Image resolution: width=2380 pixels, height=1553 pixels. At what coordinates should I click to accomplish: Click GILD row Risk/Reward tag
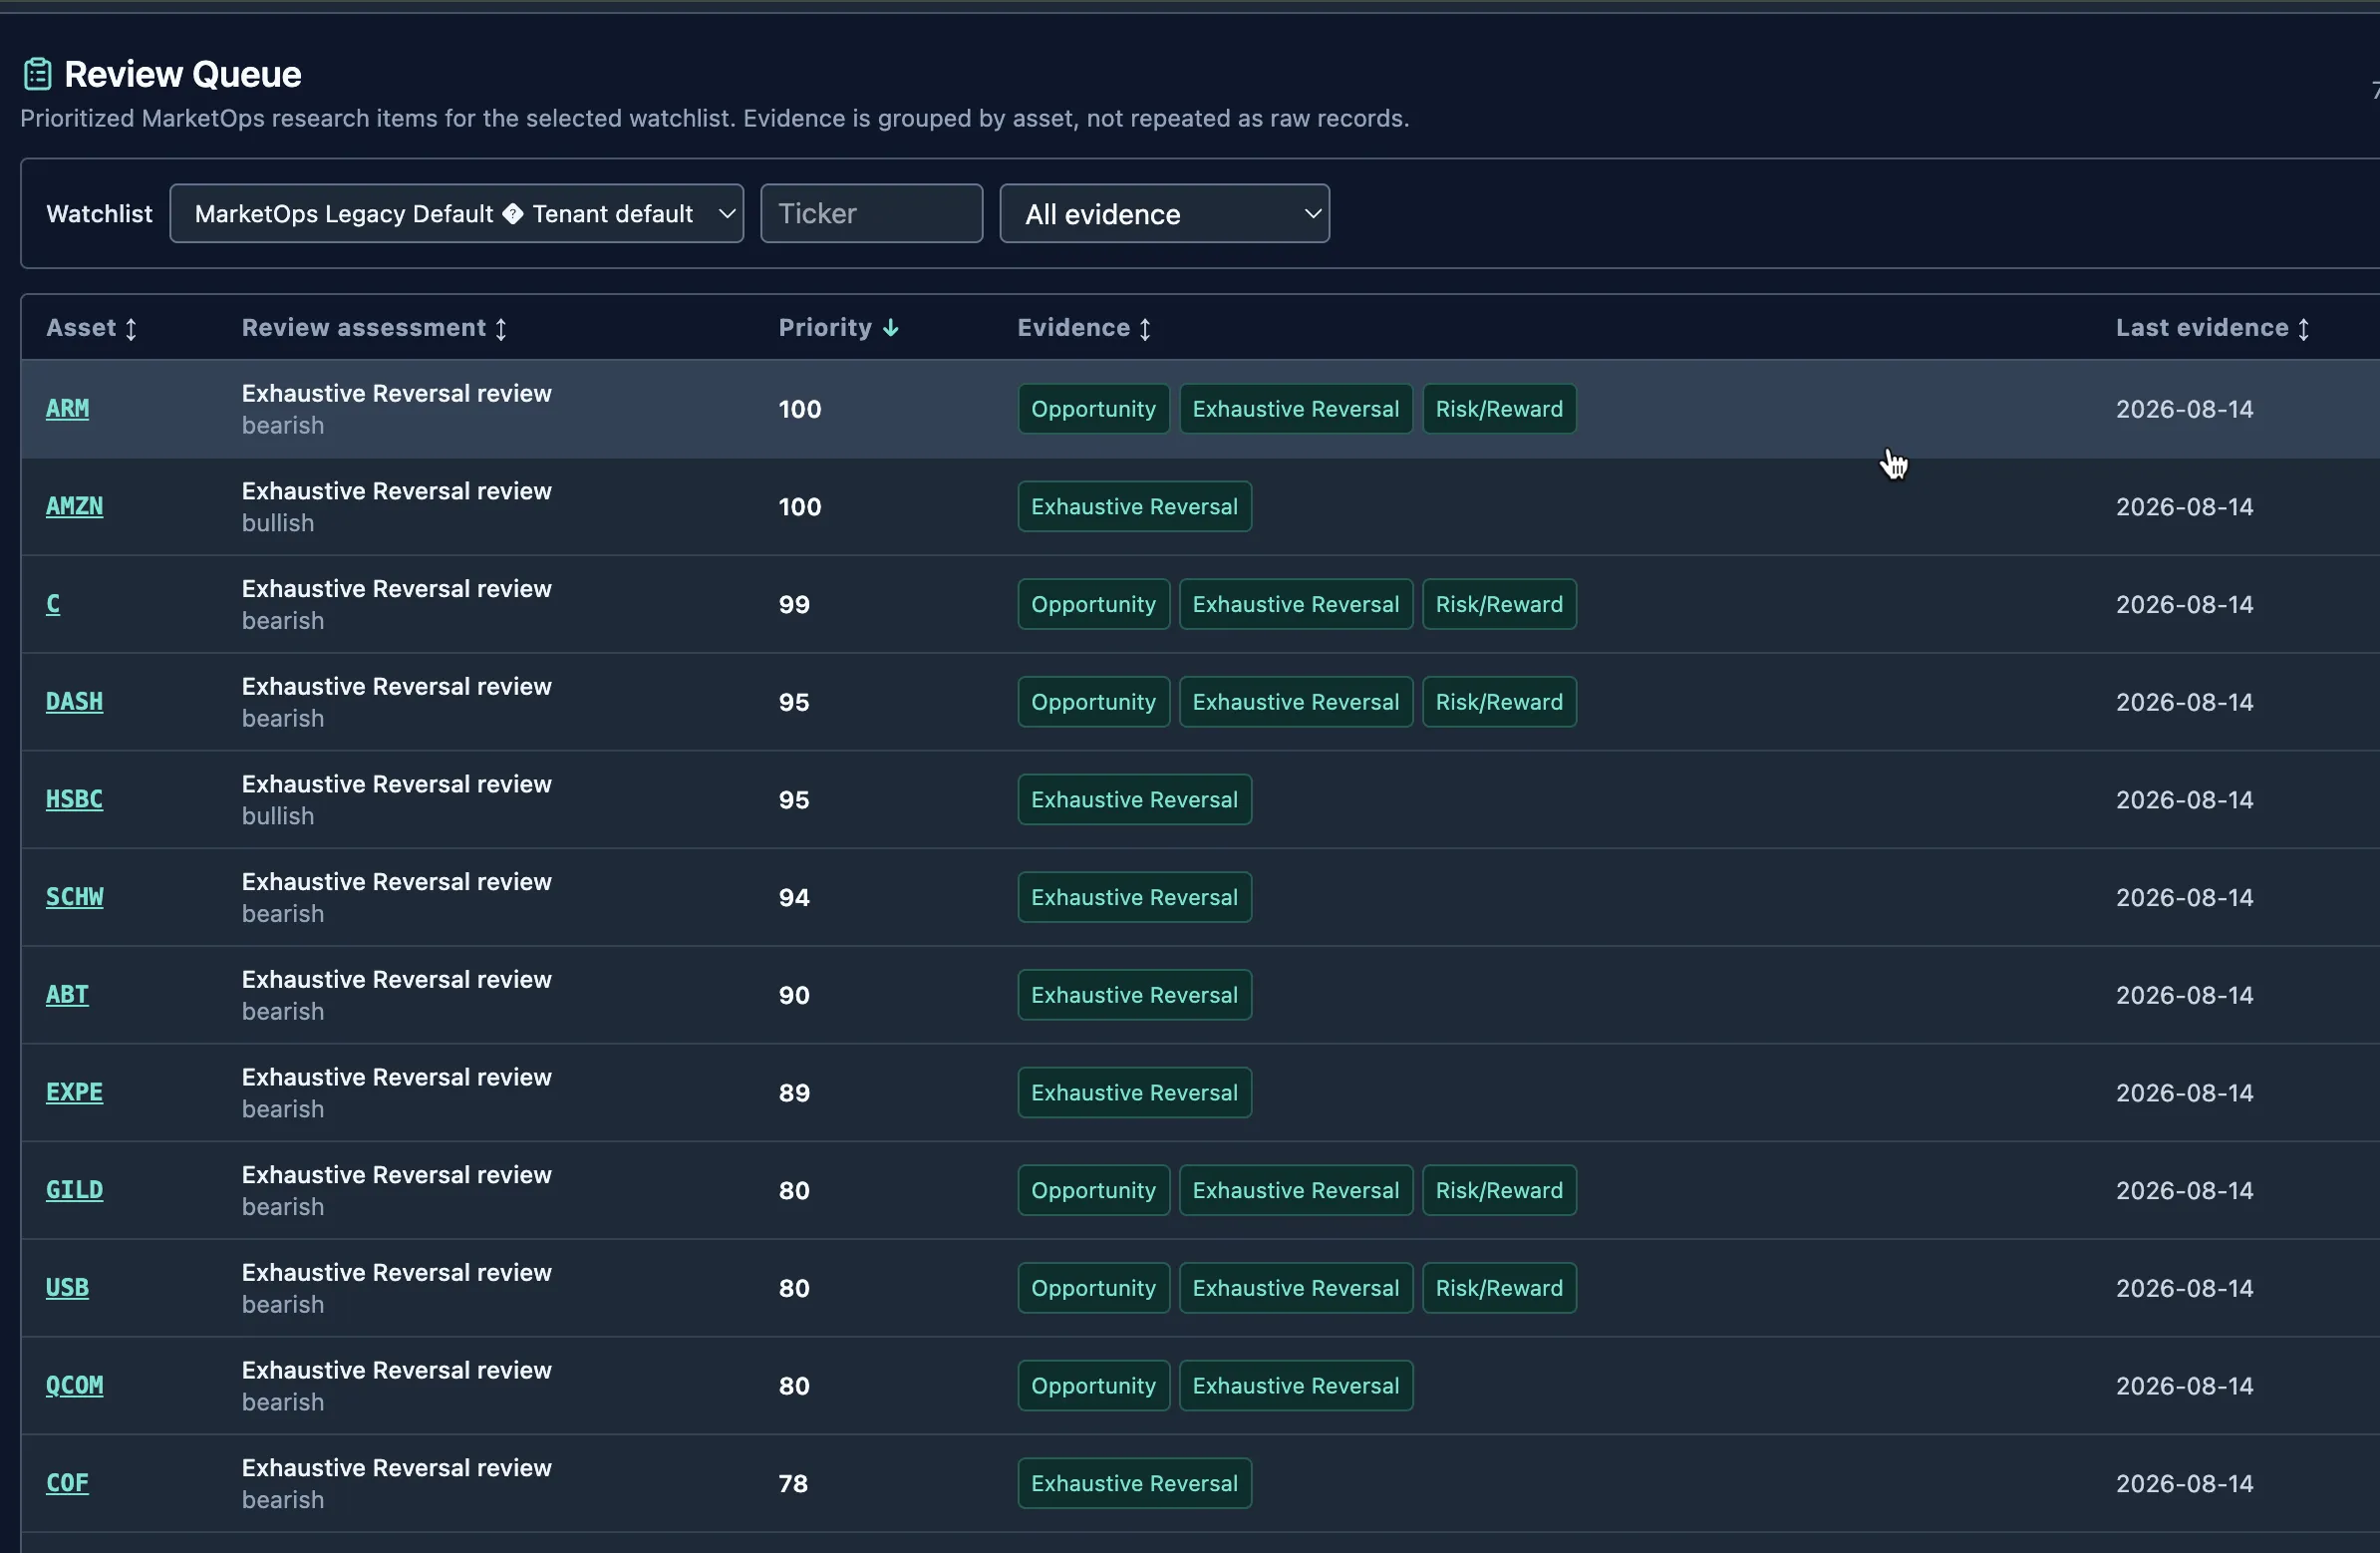[1499, 1190]
